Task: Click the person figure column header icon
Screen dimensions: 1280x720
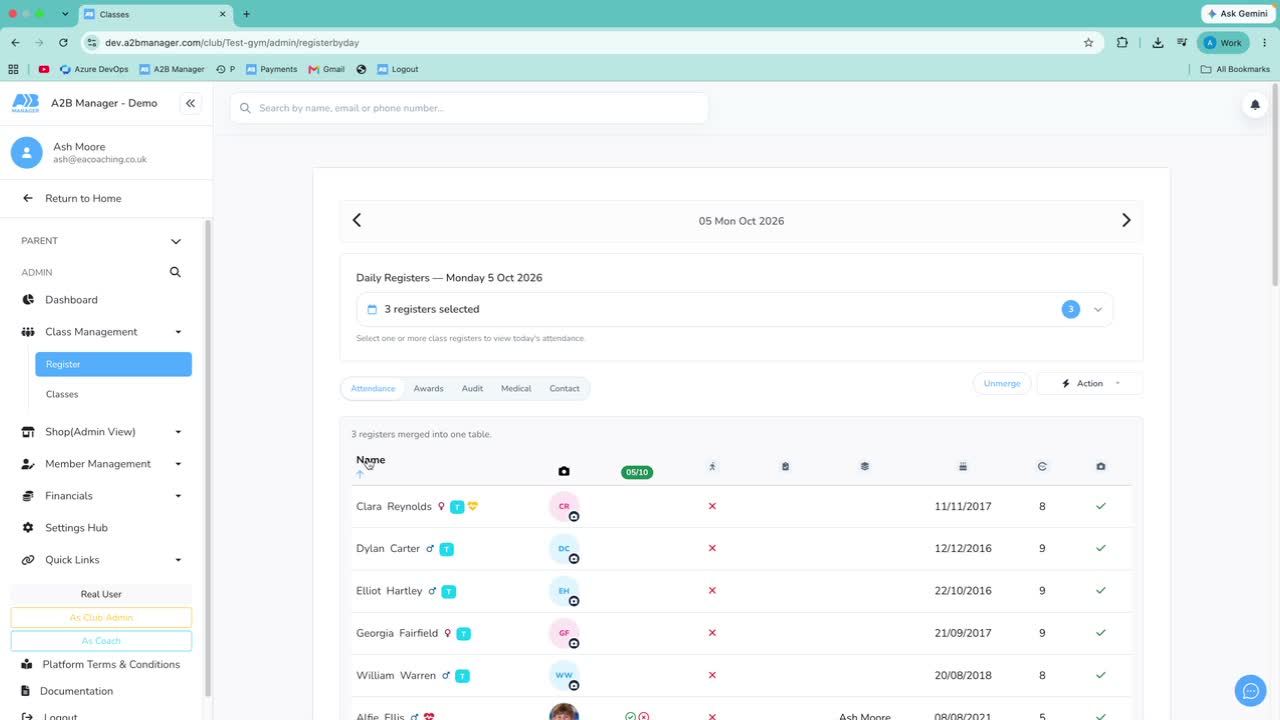Action: [712, 466]
